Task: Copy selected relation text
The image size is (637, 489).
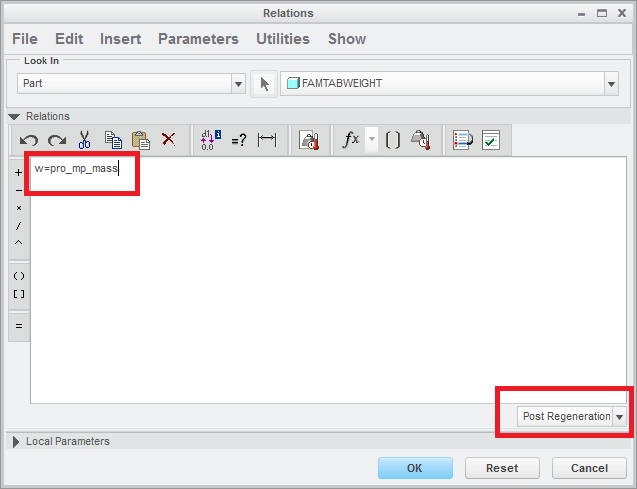Action: pos(113,140)
